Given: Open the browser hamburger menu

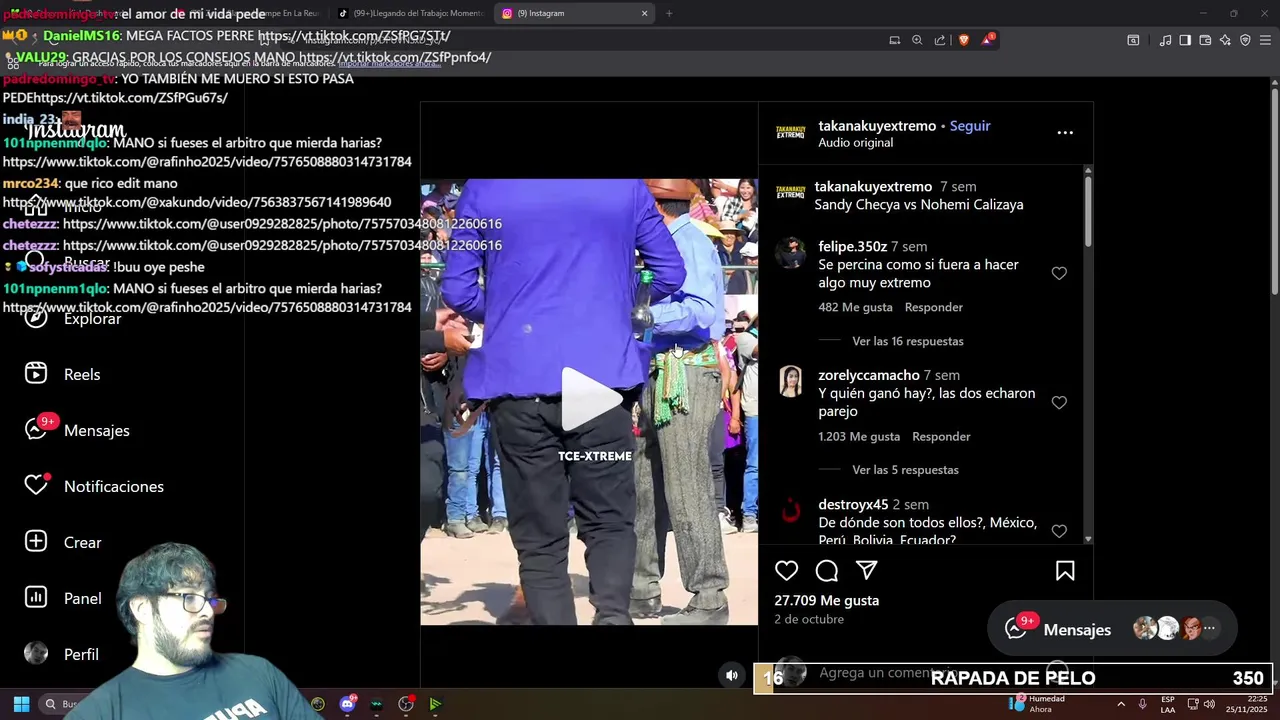Looking at the screenshot, I should (1265, 40).
